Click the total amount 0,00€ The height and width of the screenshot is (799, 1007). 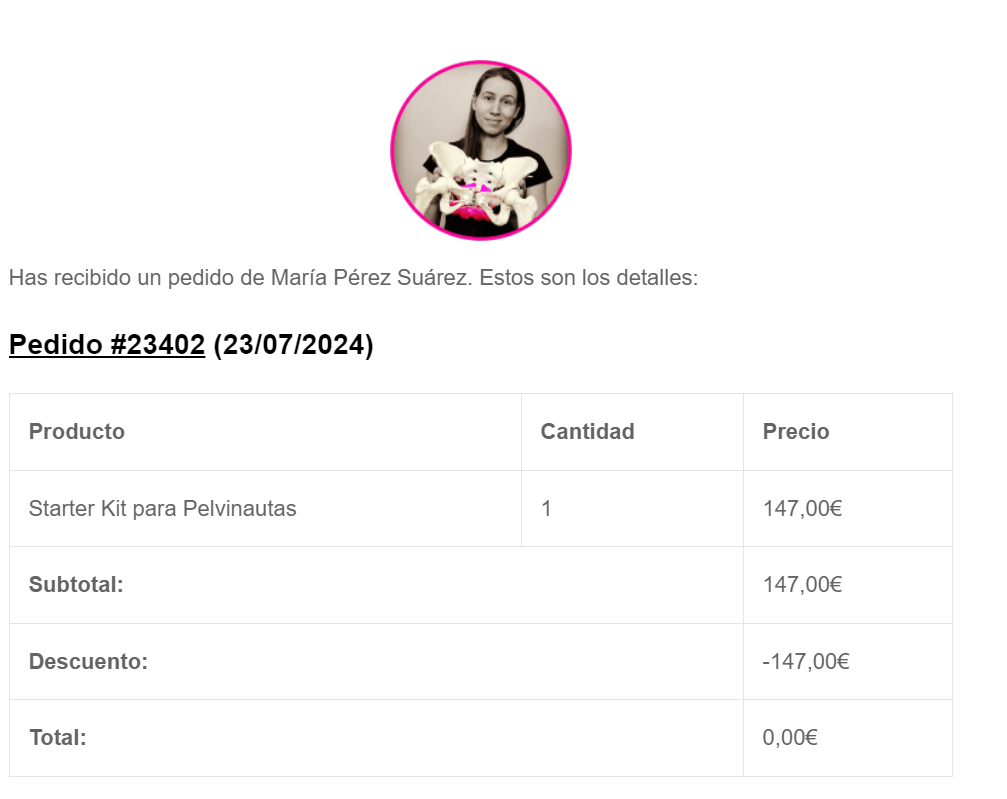790,737
